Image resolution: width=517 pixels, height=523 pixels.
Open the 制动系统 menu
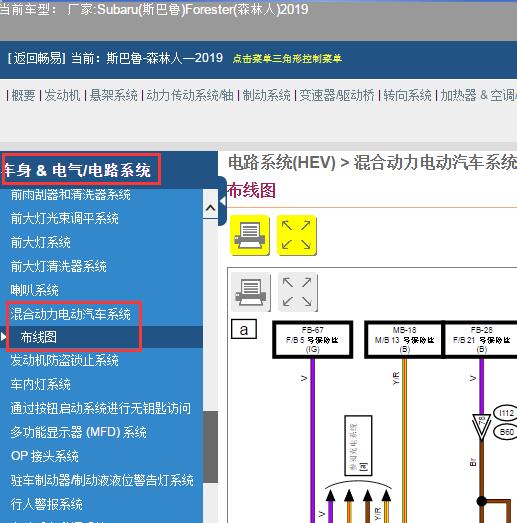[x=266, y=95]
